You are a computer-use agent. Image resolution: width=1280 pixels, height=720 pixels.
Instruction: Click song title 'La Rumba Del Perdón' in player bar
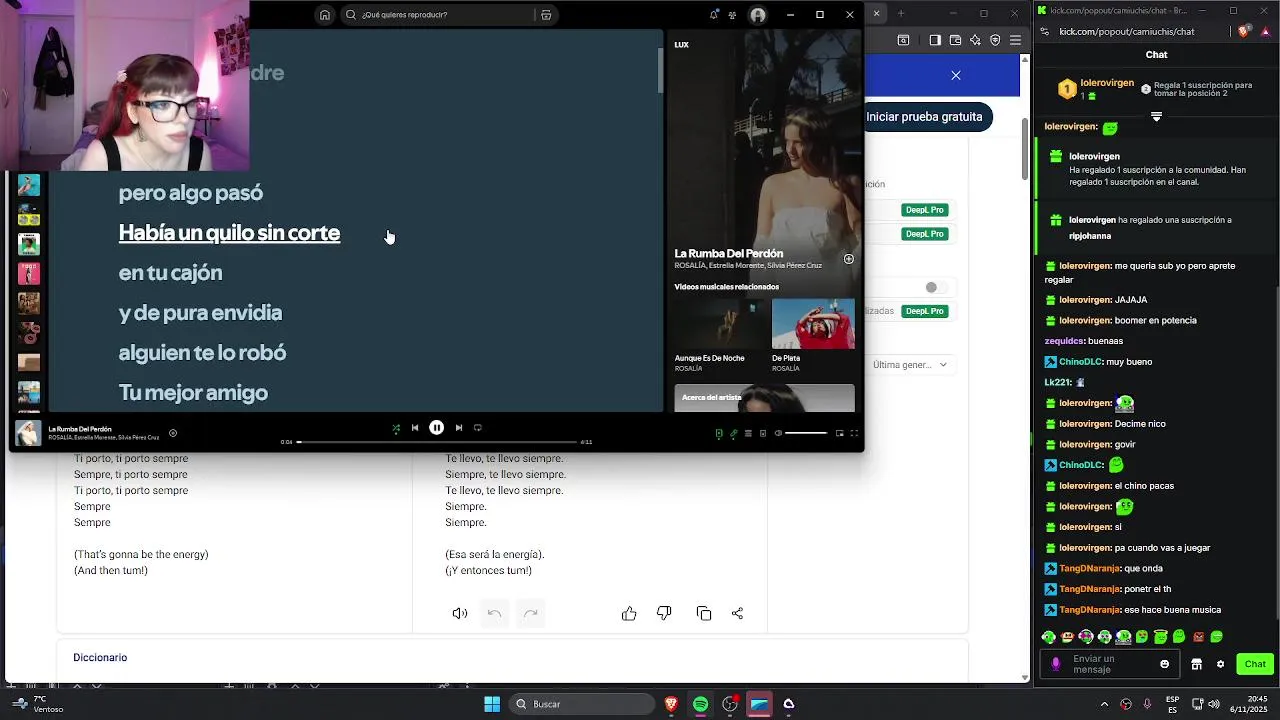coord(80,429)
